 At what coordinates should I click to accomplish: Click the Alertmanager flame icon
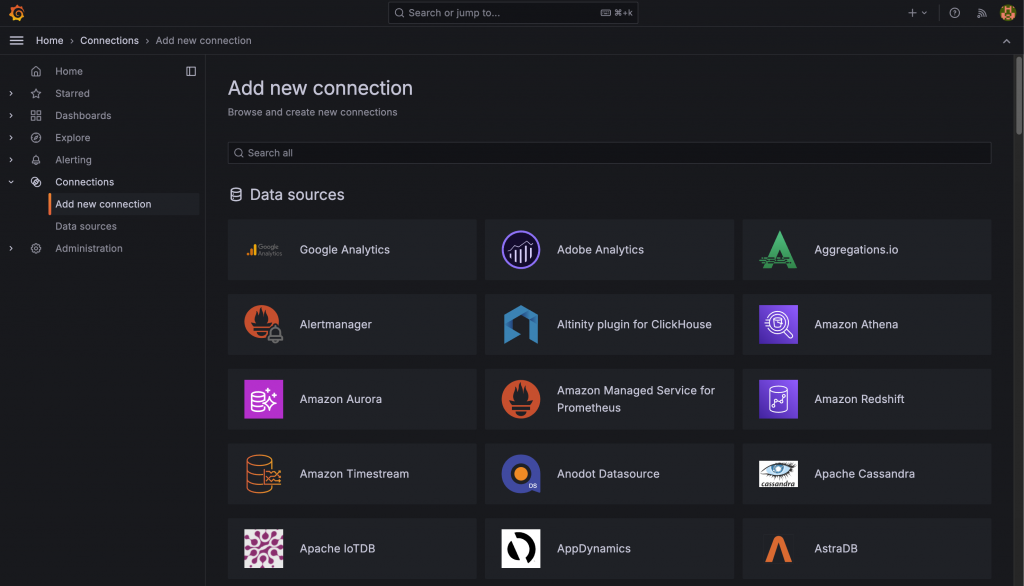pos(264,324)
